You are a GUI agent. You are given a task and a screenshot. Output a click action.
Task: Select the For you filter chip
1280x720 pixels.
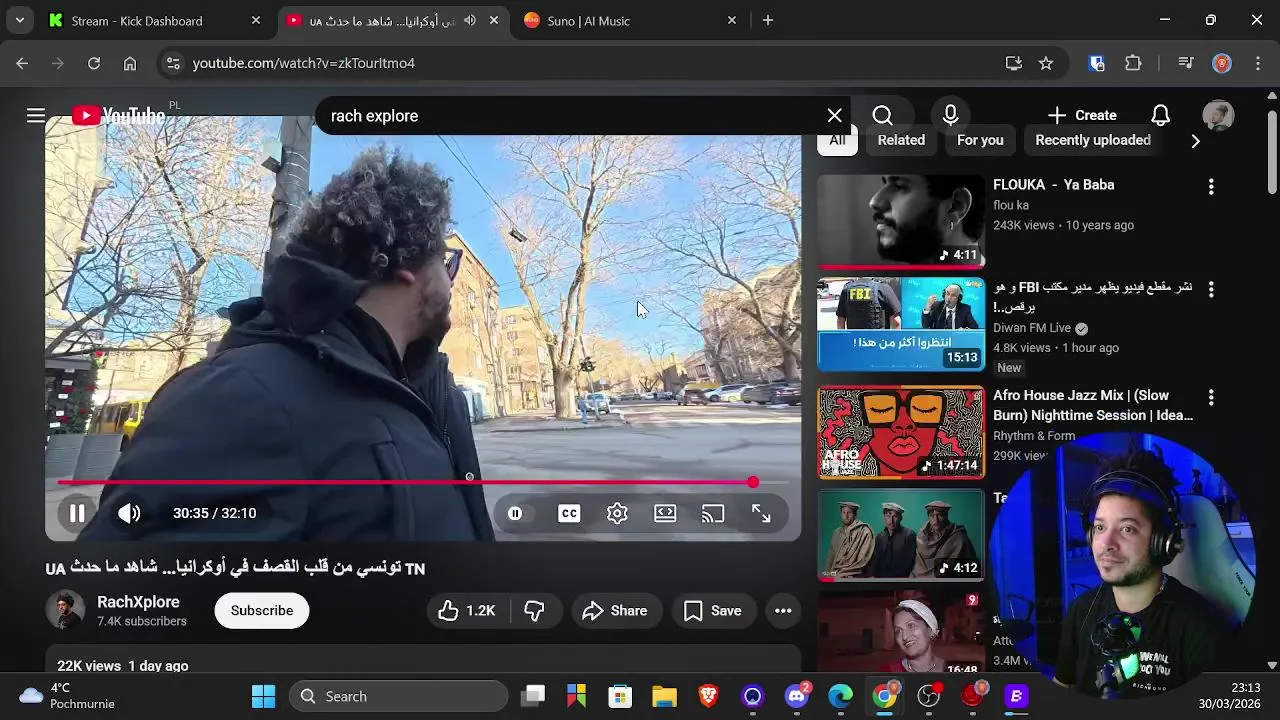click(980, 141)
